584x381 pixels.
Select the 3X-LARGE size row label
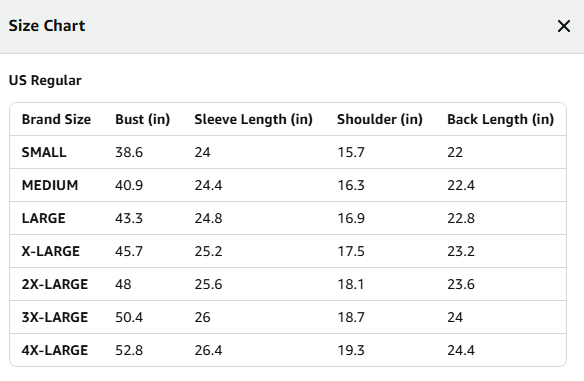(x=55, y=317)
